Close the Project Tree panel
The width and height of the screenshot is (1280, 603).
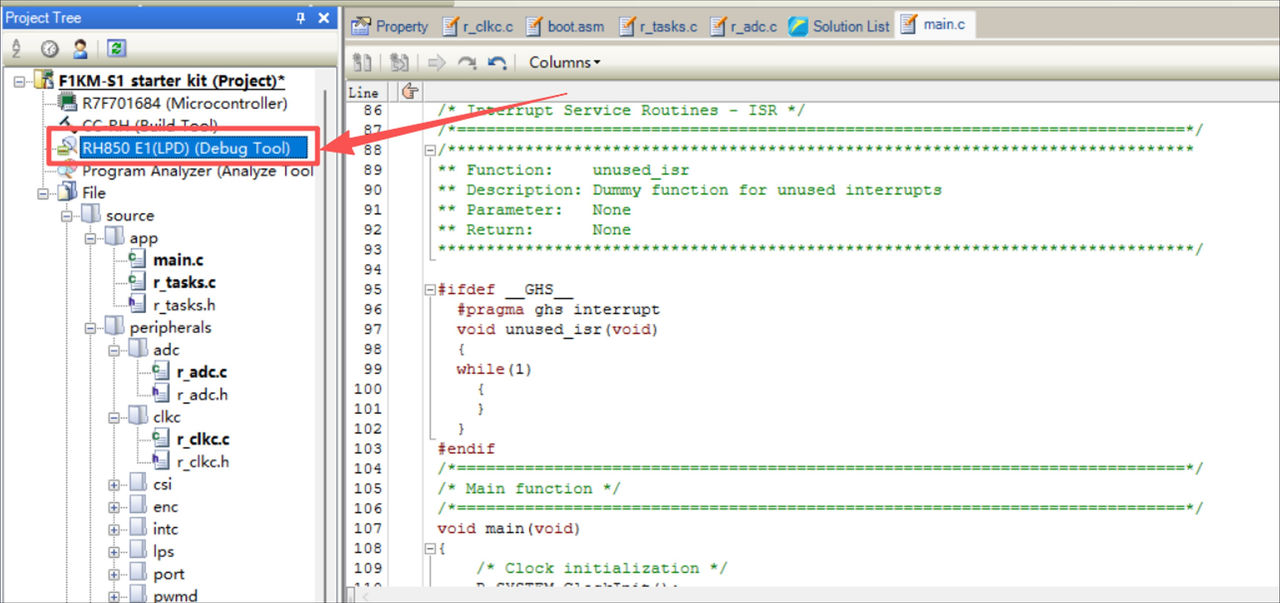coord(323,18)
